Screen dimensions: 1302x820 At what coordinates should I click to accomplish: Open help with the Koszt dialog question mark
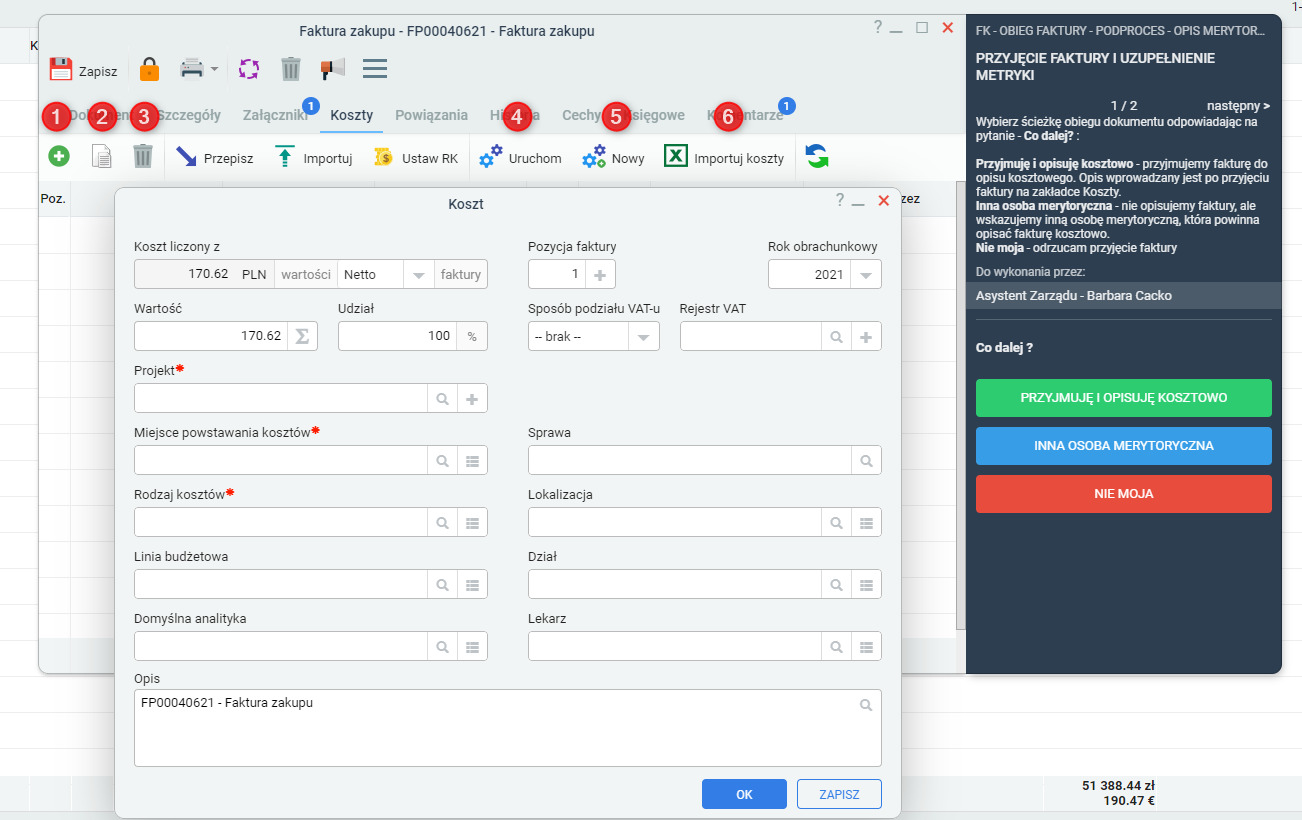[840, 200]
